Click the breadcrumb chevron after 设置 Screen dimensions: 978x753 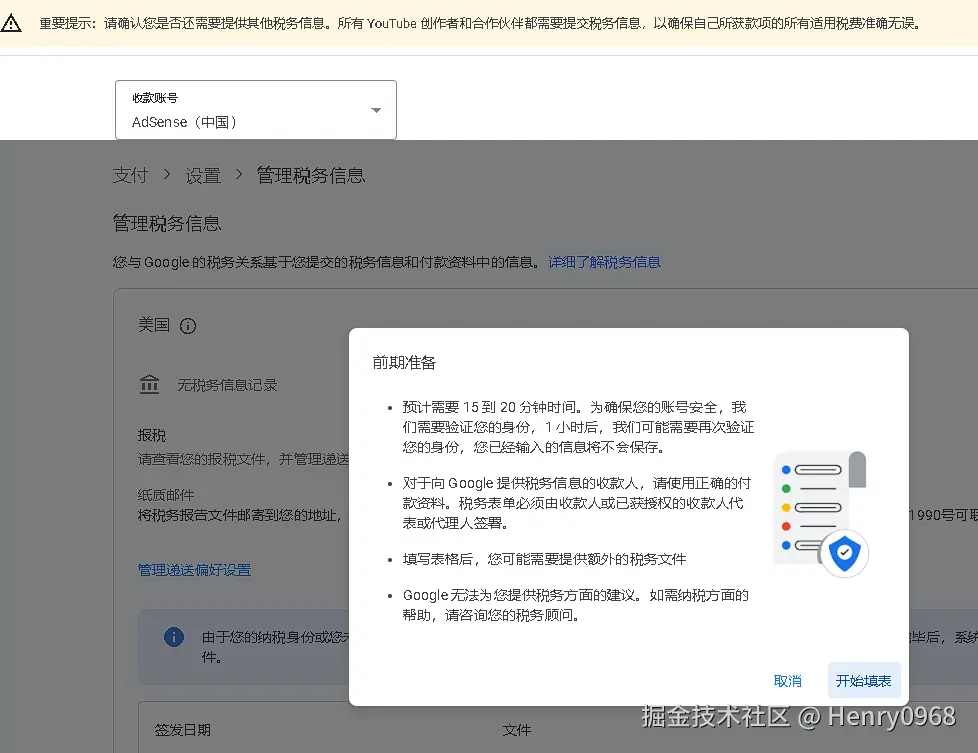click(239, 175)
